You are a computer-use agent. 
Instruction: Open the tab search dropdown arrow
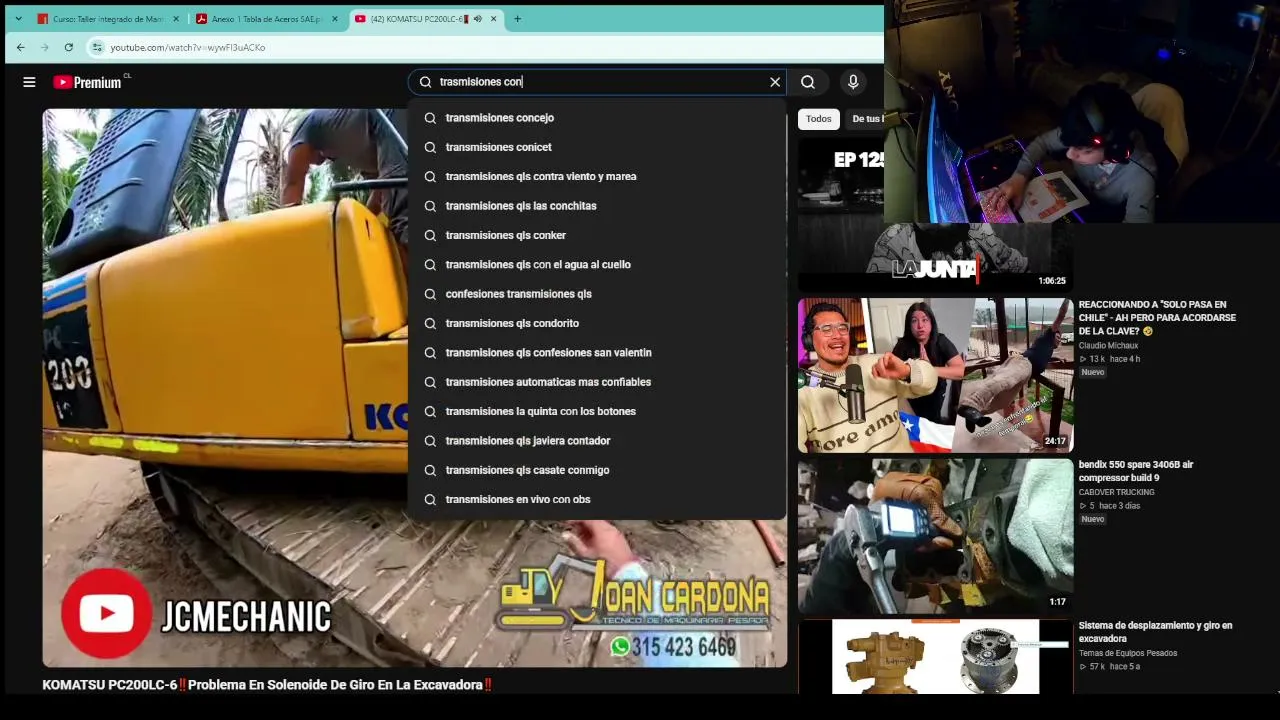pyautogui.click(x=18, y=18)
